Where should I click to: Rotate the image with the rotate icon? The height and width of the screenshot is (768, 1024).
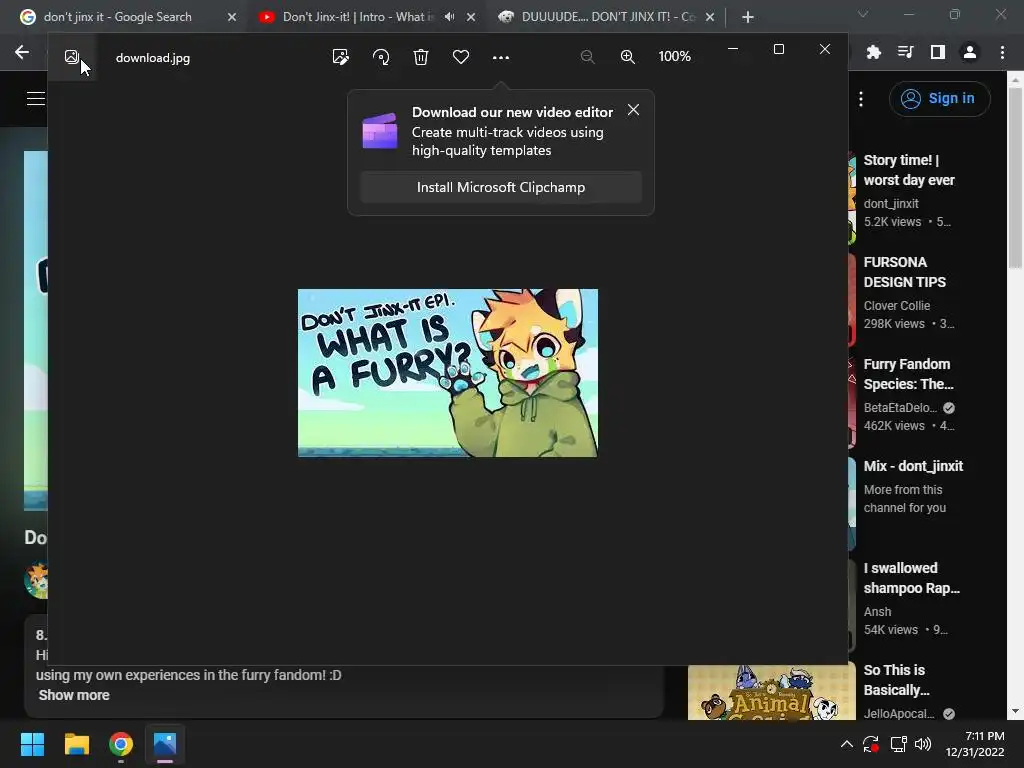[381, 57]
